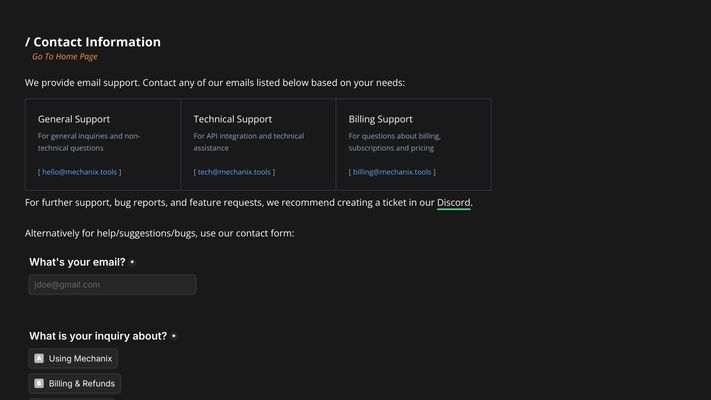Choose the Billing & Refunds inquiry option
The height and width of the screenshot is (400, 711).
pyautogui.click(x=74, y=383)
